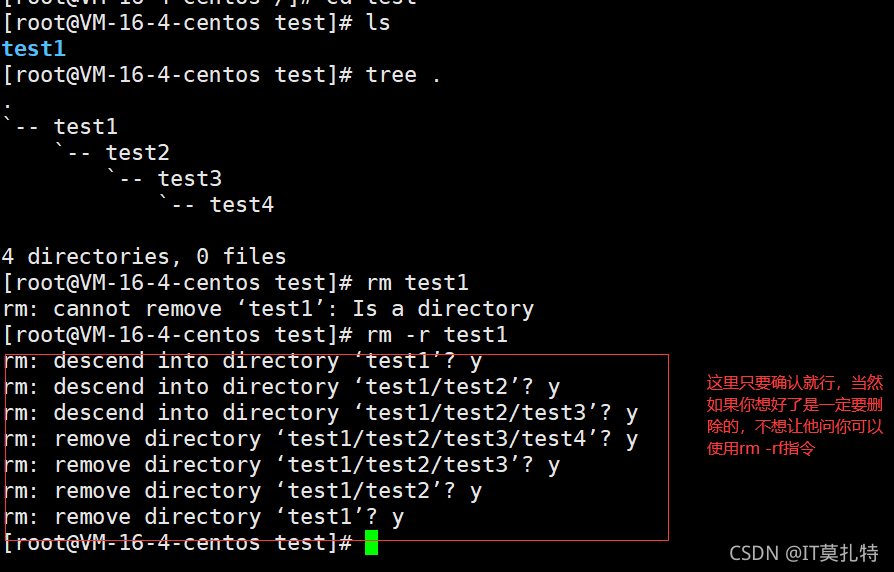Viewport: 894px width, 572px height.
Task: Click test2 node in tree output
Action: 137,153
